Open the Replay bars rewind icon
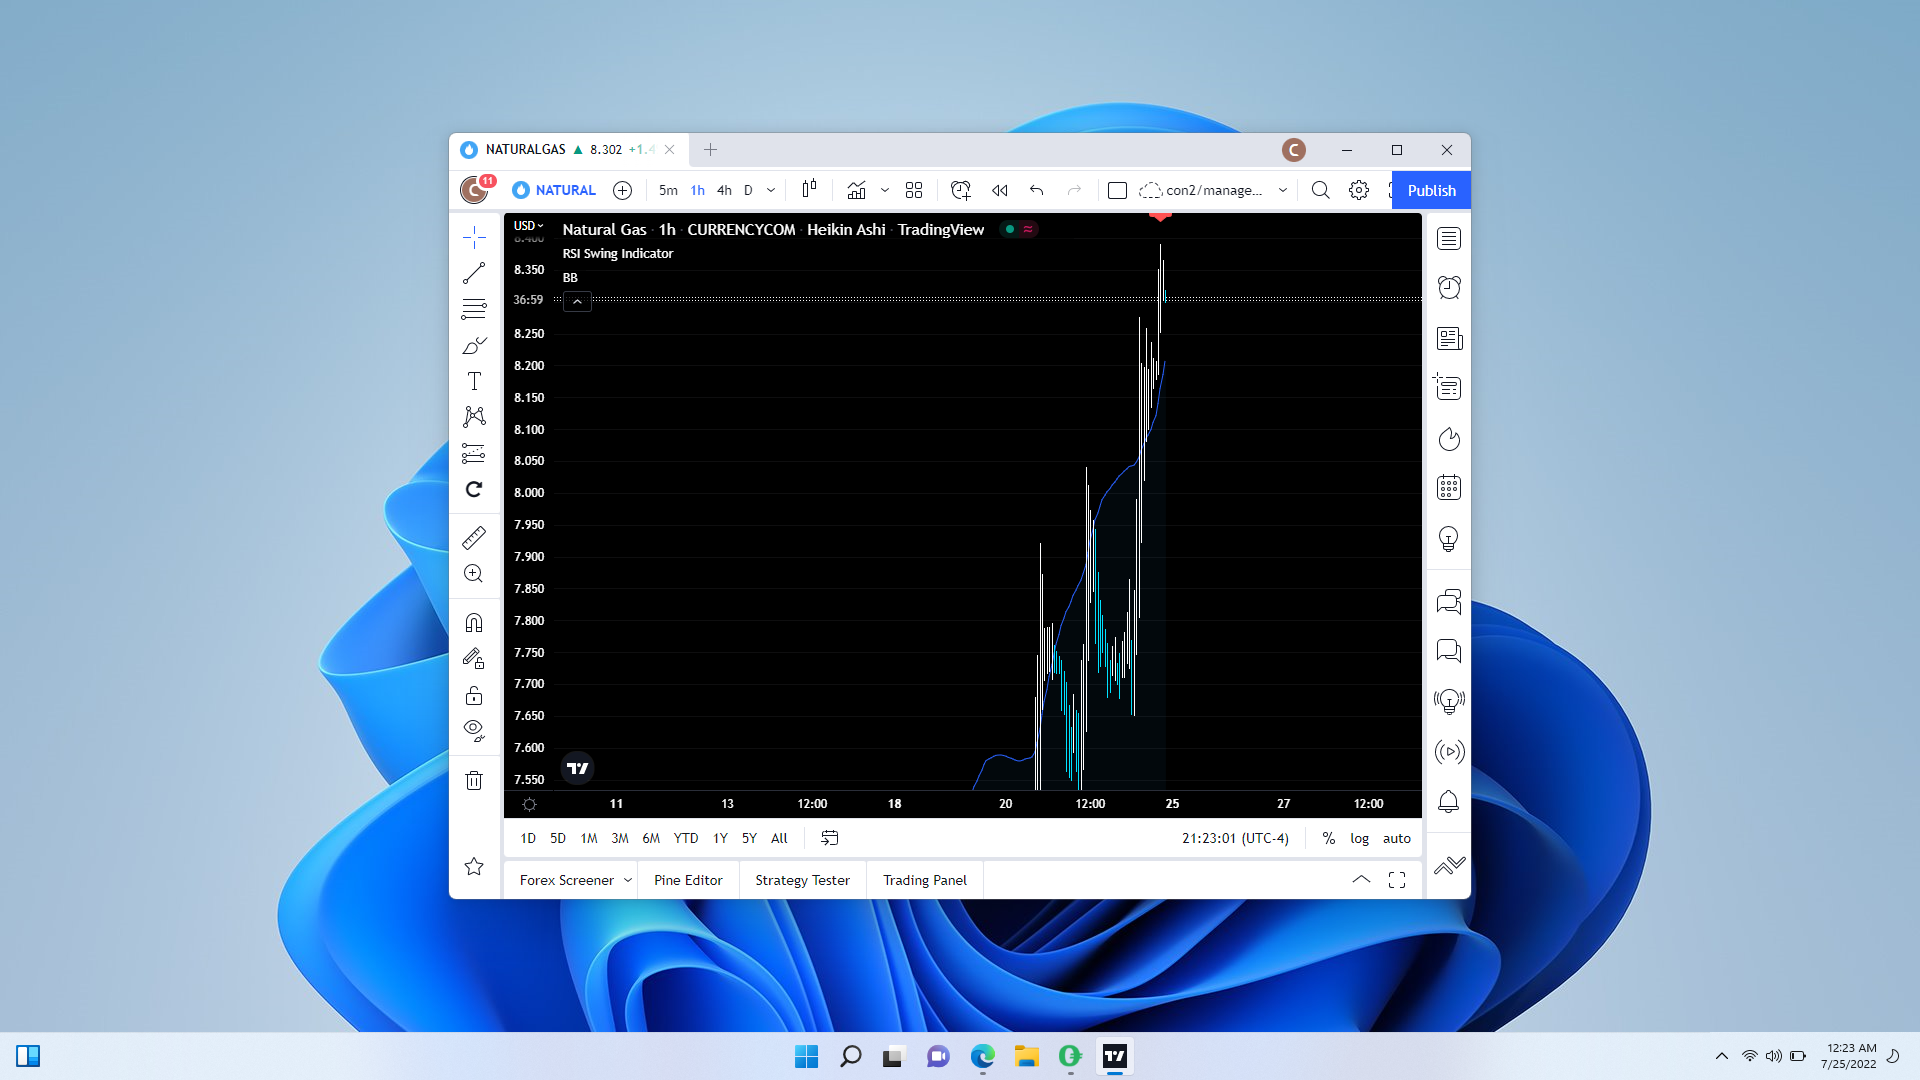Image resolution: width=1920 pixels, height=1080 pixels. click(x=999, y=190)
